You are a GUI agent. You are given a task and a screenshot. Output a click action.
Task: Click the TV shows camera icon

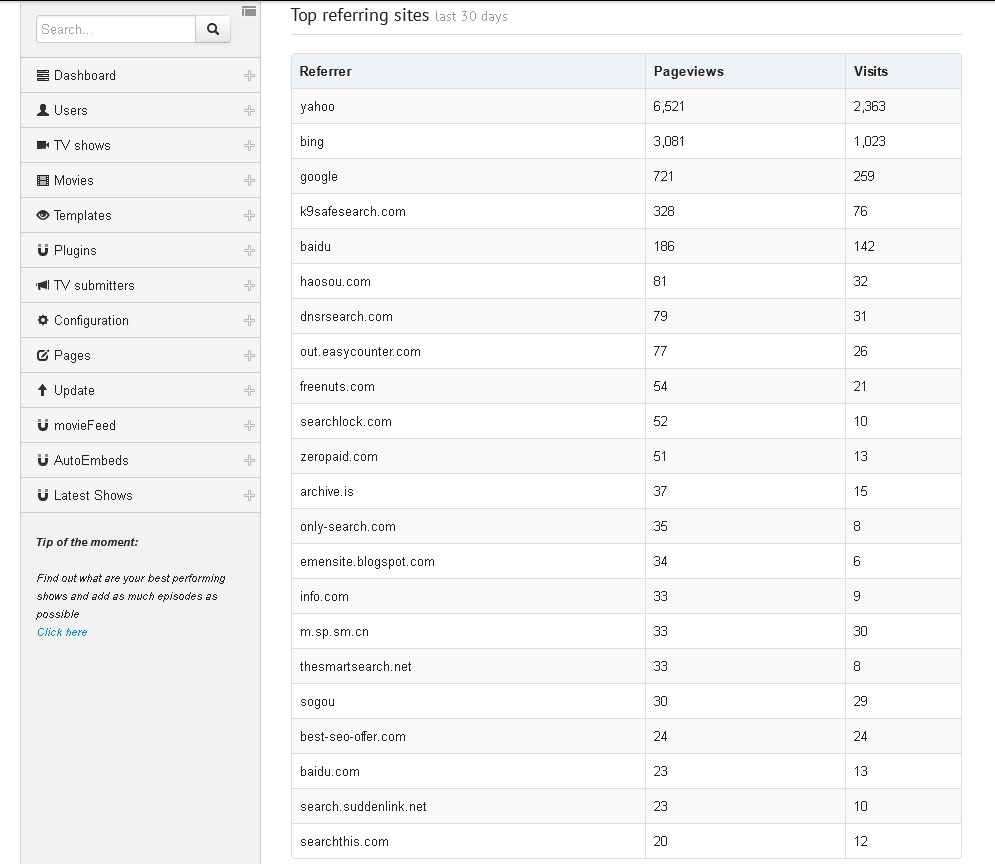click(43, 145)
